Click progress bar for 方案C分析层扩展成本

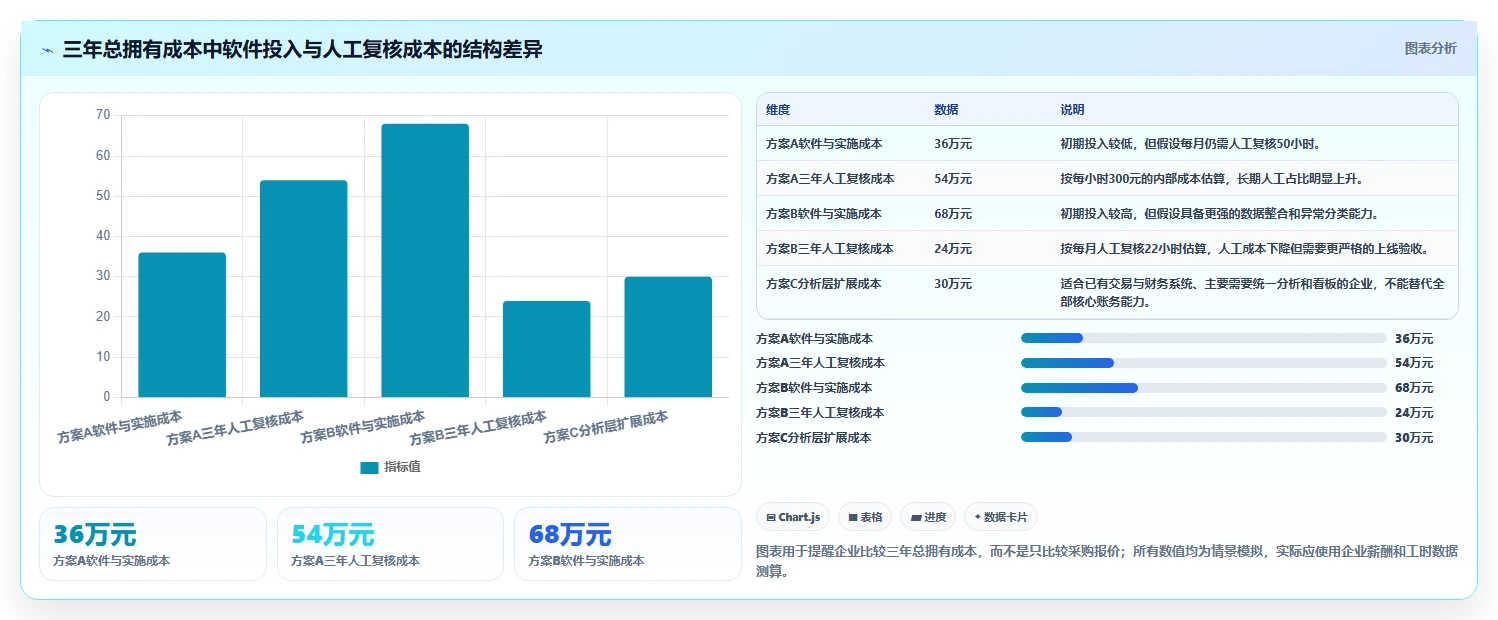pyautogui.click(x=1204, y=437)
